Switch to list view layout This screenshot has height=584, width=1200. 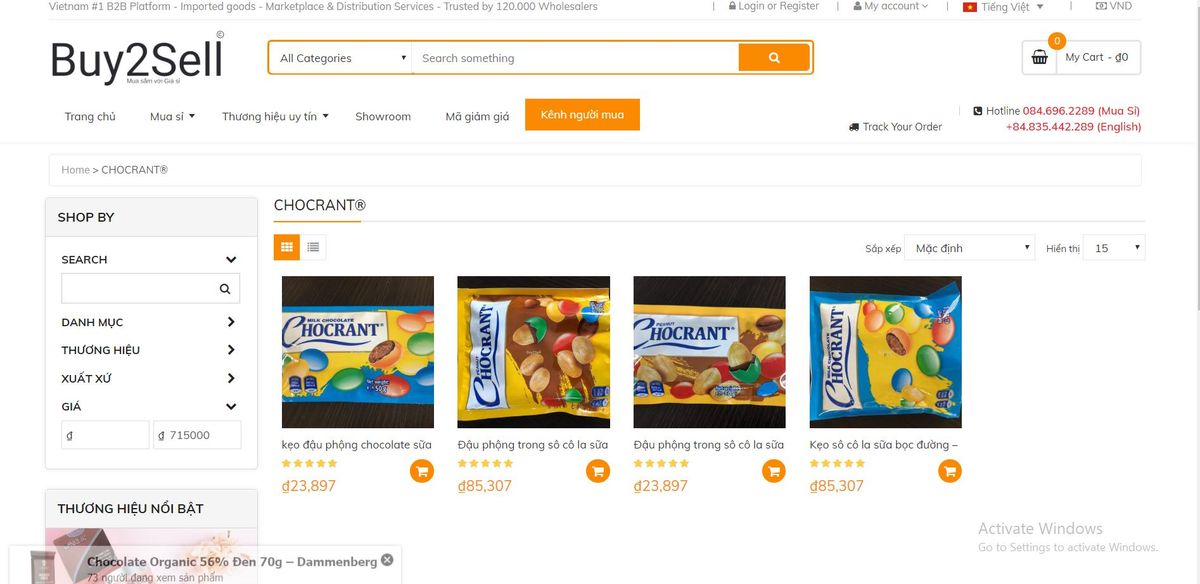coord(313,247)
